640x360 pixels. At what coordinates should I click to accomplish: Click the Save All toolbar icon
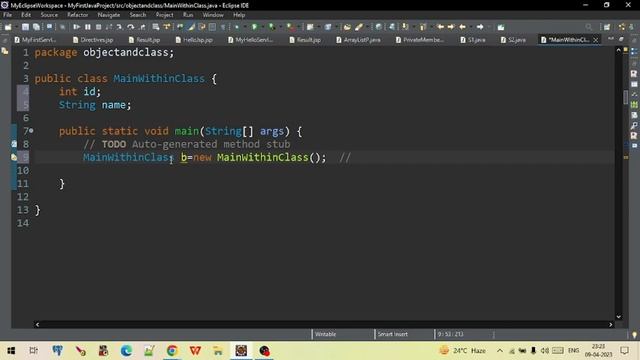click(36, 27)
